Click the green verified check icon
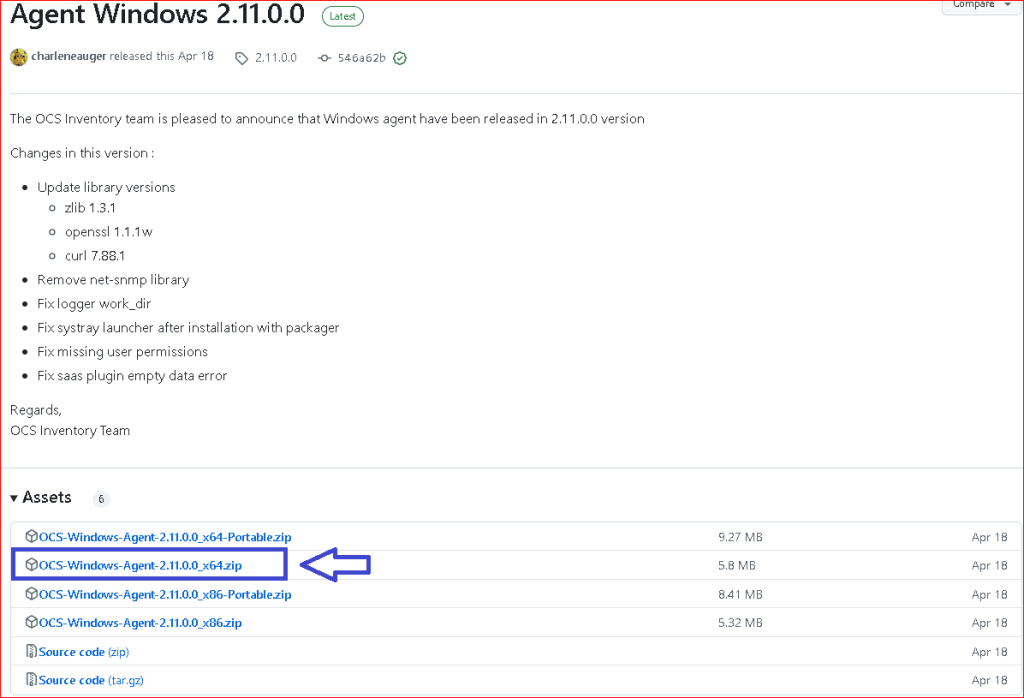This screenshot has width=1024, height=698. (400, 58)
